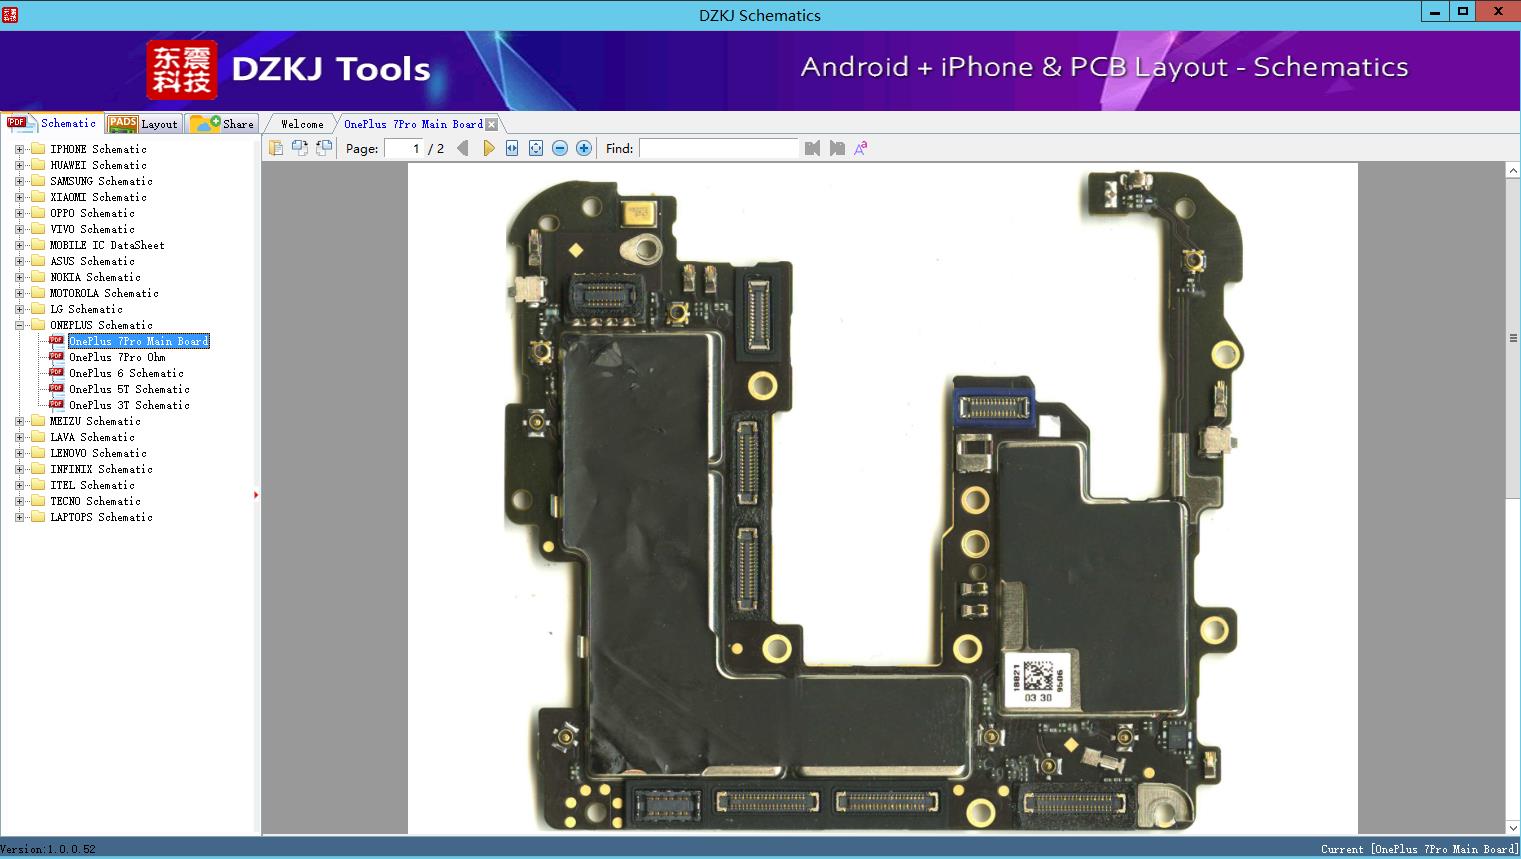Select the OnePlus 7Pro Main Board tab
Image resolution: width=1521 pixels, height=859 pixels.
click(x=413, y=124)
